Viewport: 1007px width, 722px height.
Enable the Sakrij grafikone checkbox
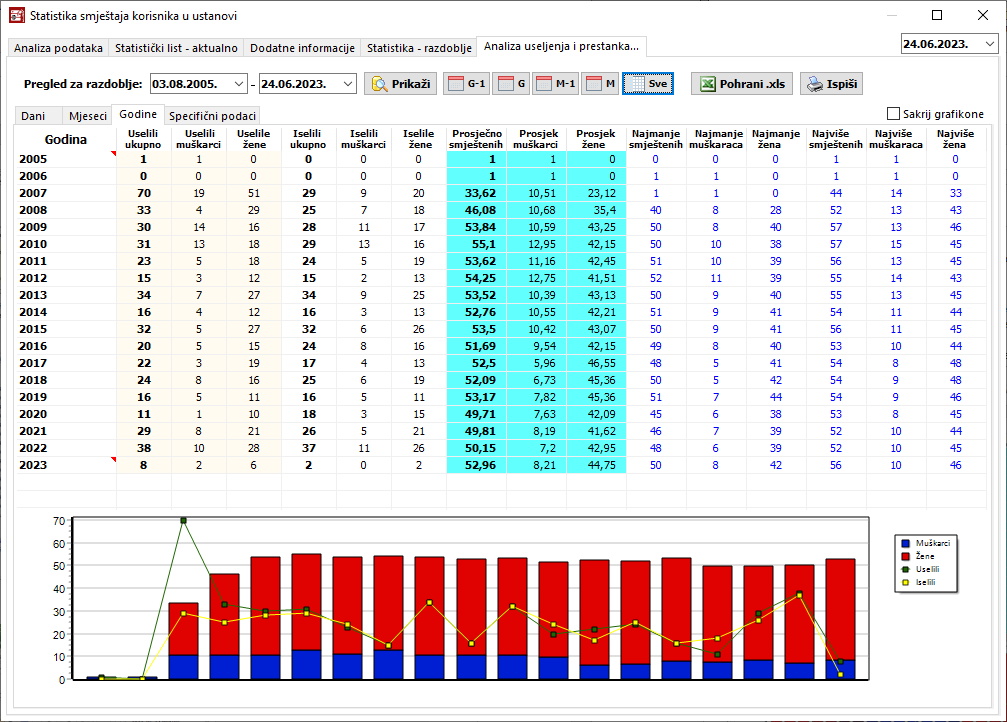click(894, 114)
